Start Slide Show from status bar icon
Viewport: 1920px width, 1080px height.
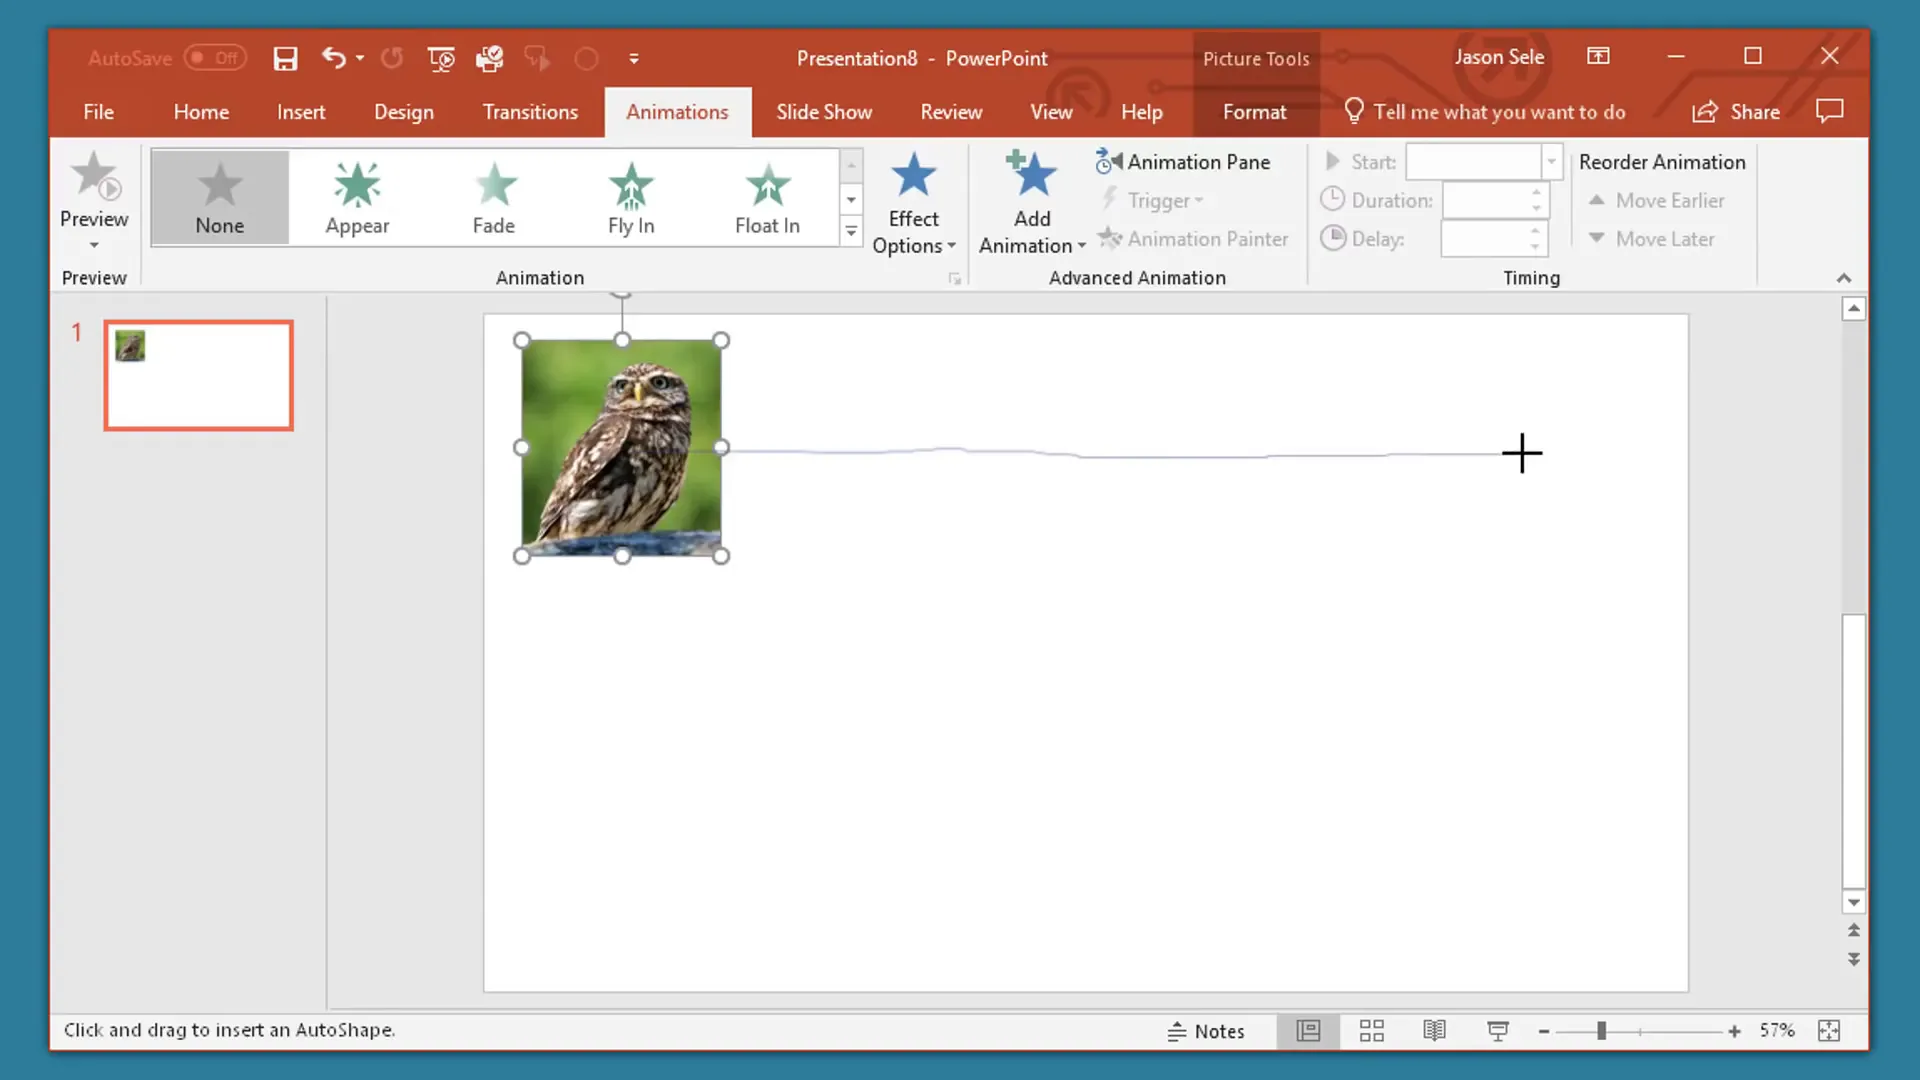1498,1031
